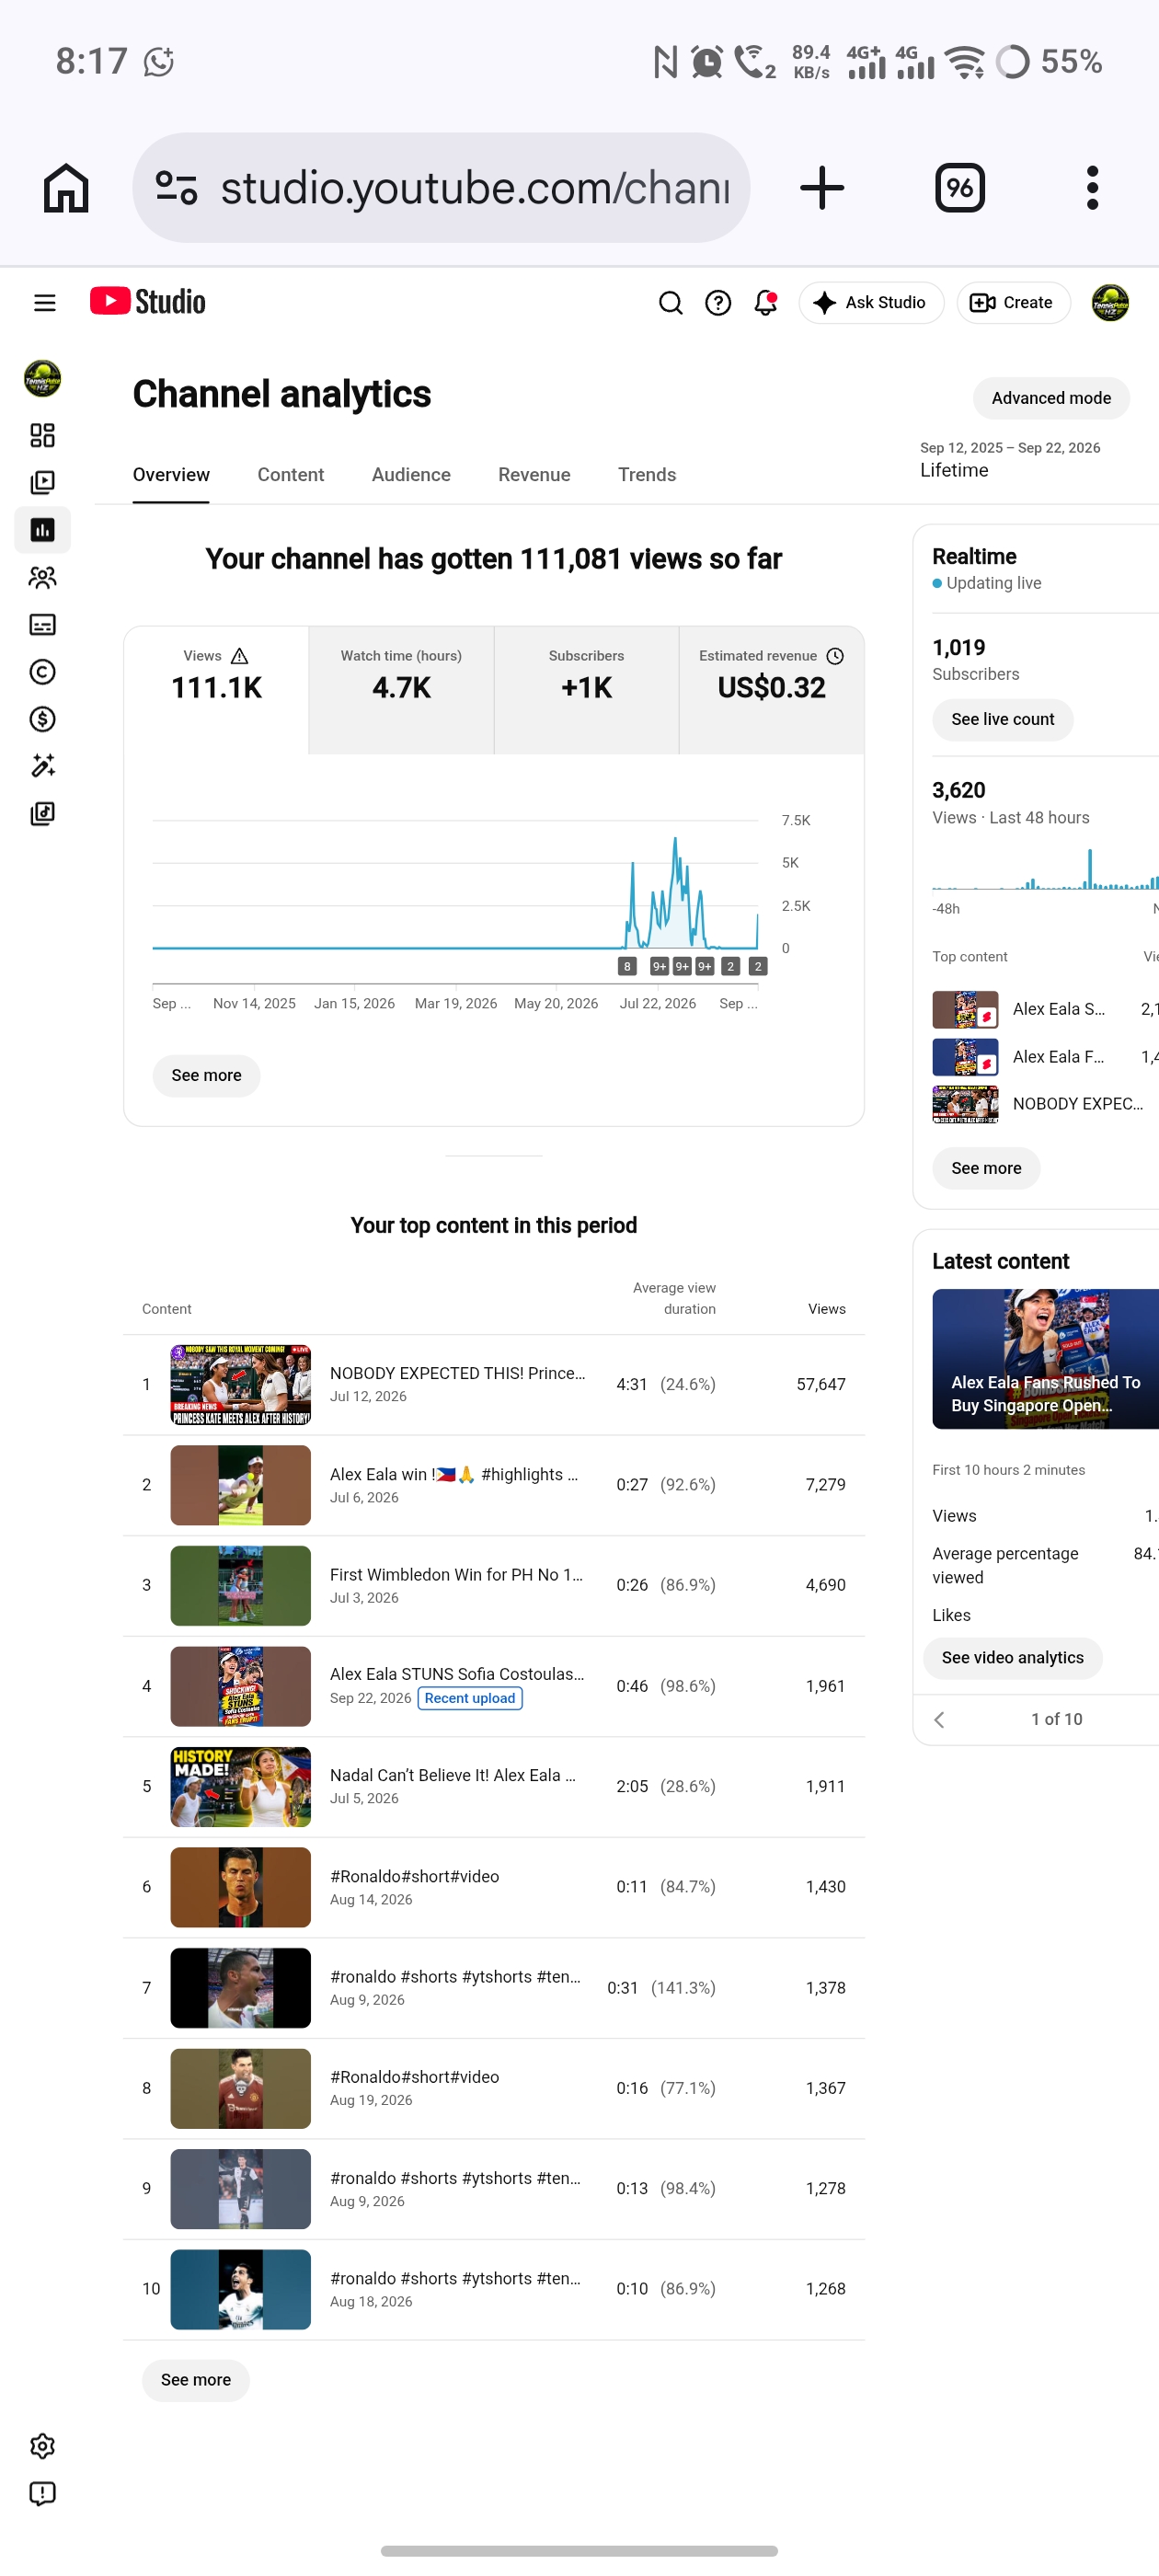Open the help question mark icon
This screenshot has width=1159, height=2576.
point(718,303)
